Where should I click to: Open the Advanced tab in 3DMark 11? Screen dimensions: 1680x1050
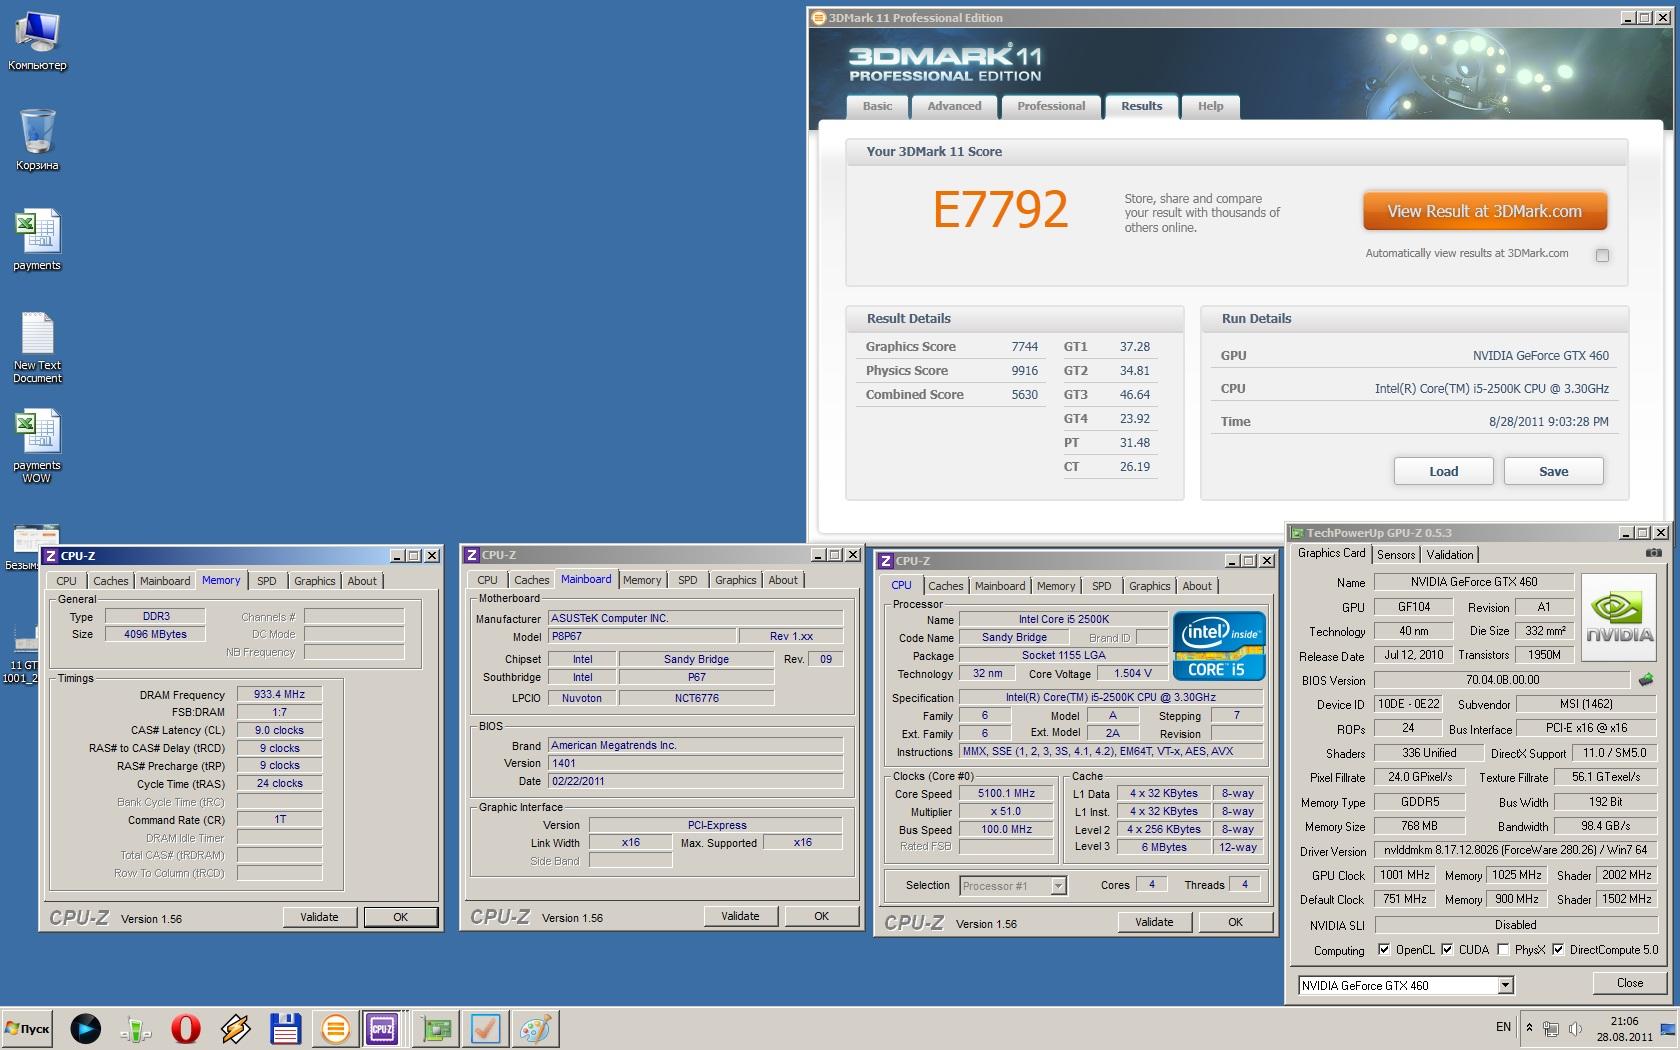click(954, 106)
